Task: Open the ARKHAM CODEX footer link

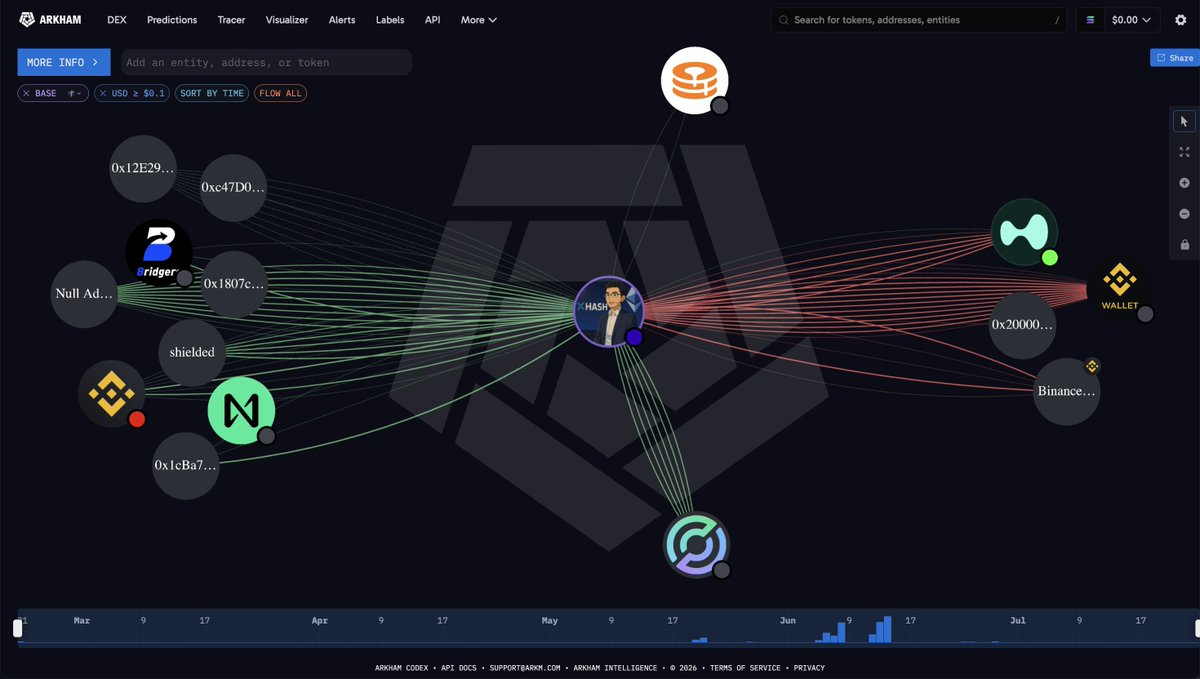Action: pyautogui.click(x=403, y=667)
